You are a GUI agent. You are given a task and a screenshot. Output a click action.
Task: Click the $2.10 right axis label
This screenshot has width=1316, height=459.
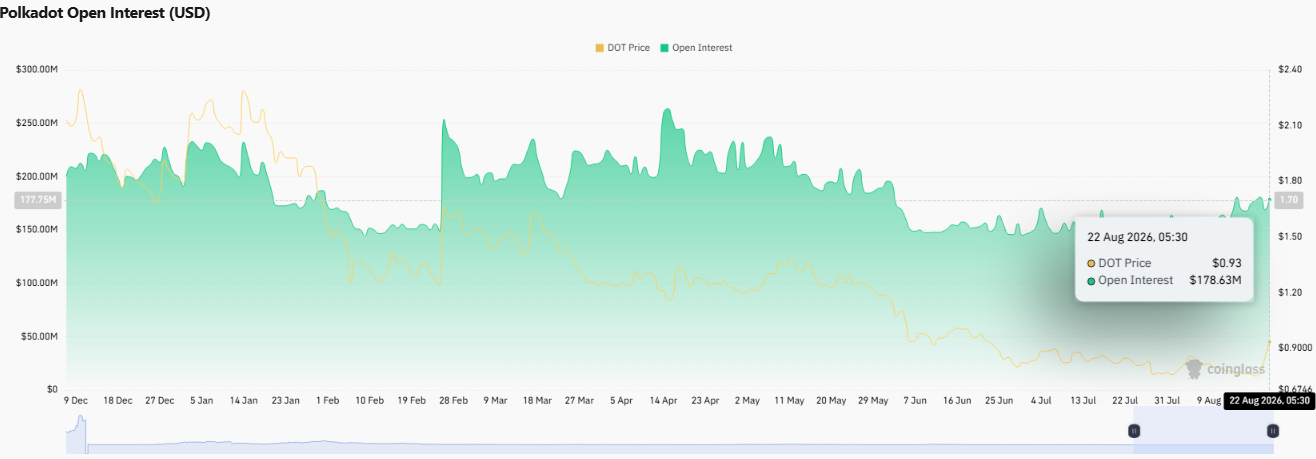[x=1289, y=125]
